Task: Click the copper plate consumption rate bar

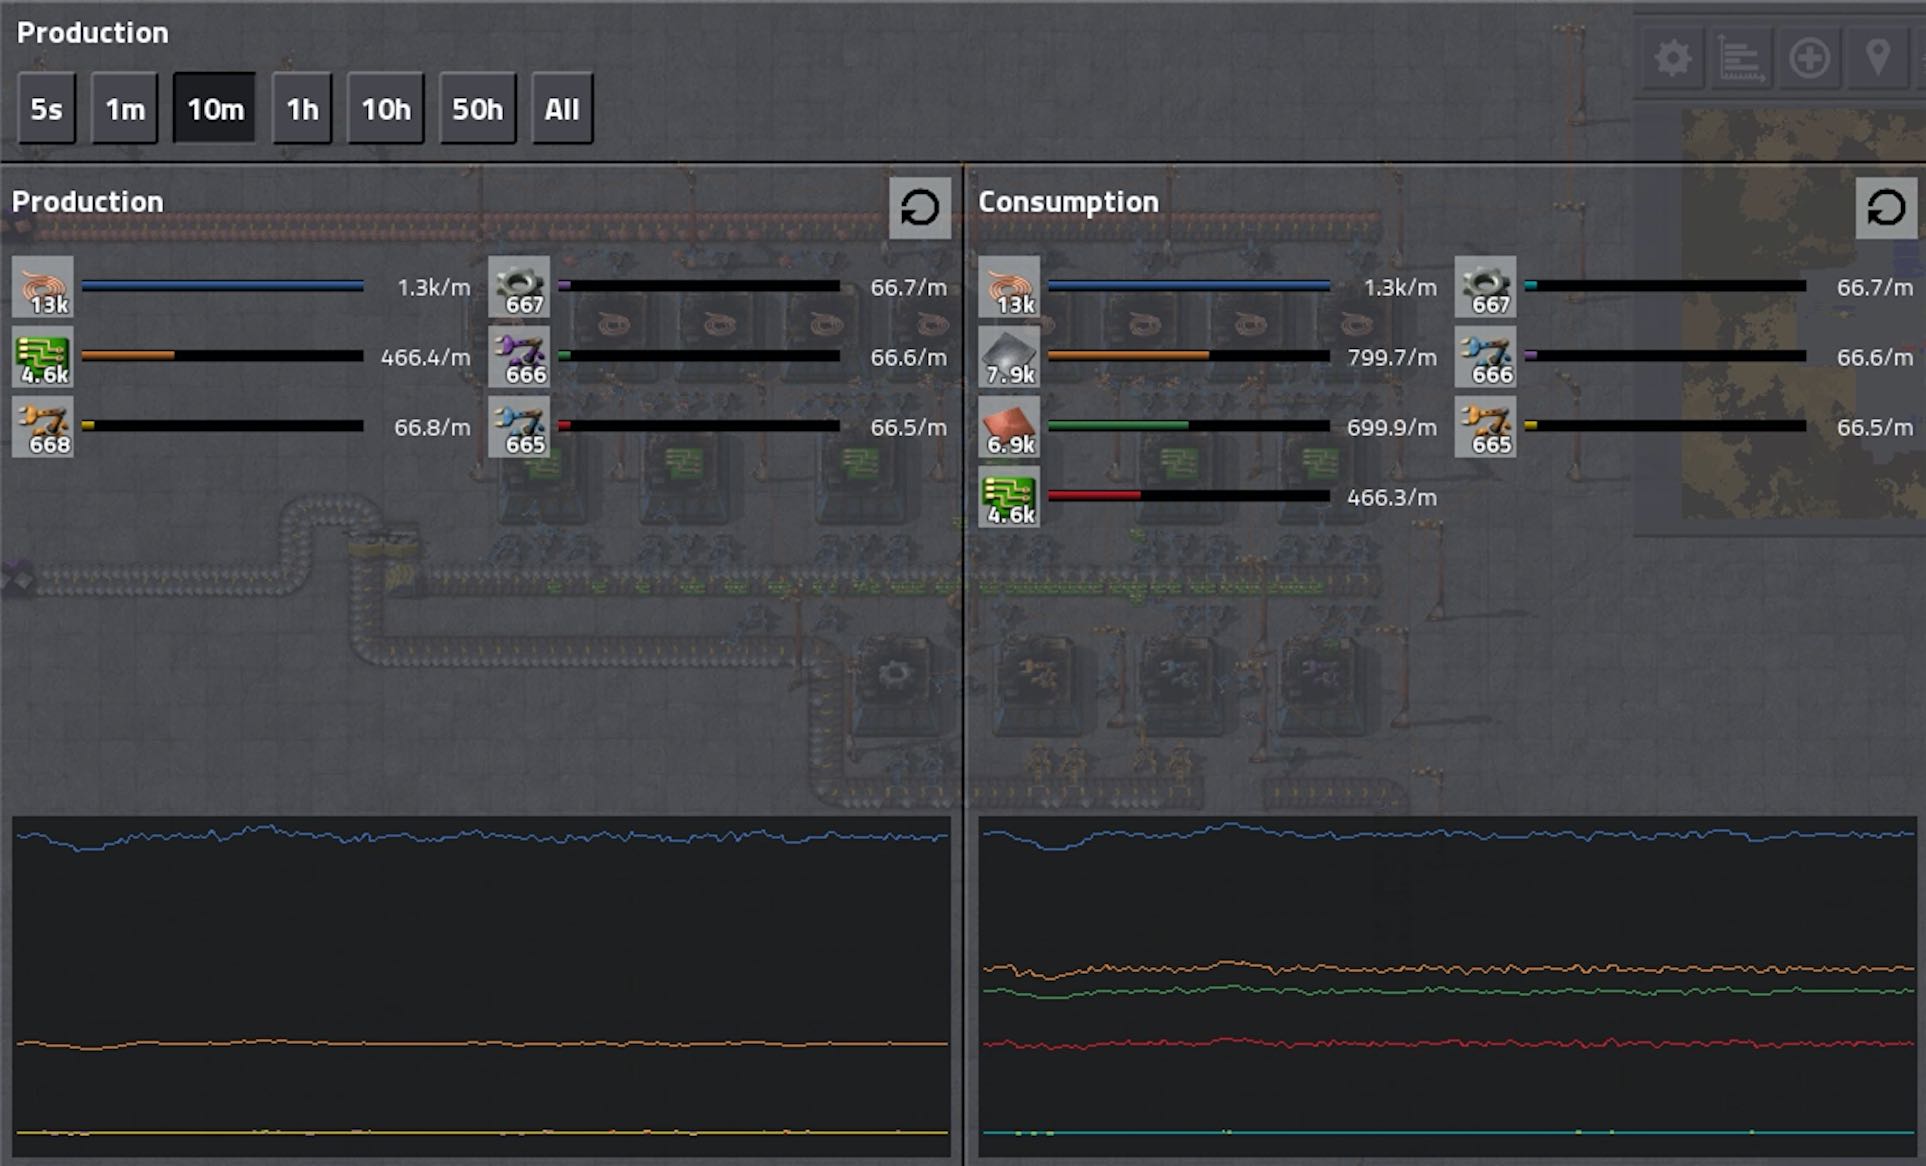Action: (x=1189, y=426)
